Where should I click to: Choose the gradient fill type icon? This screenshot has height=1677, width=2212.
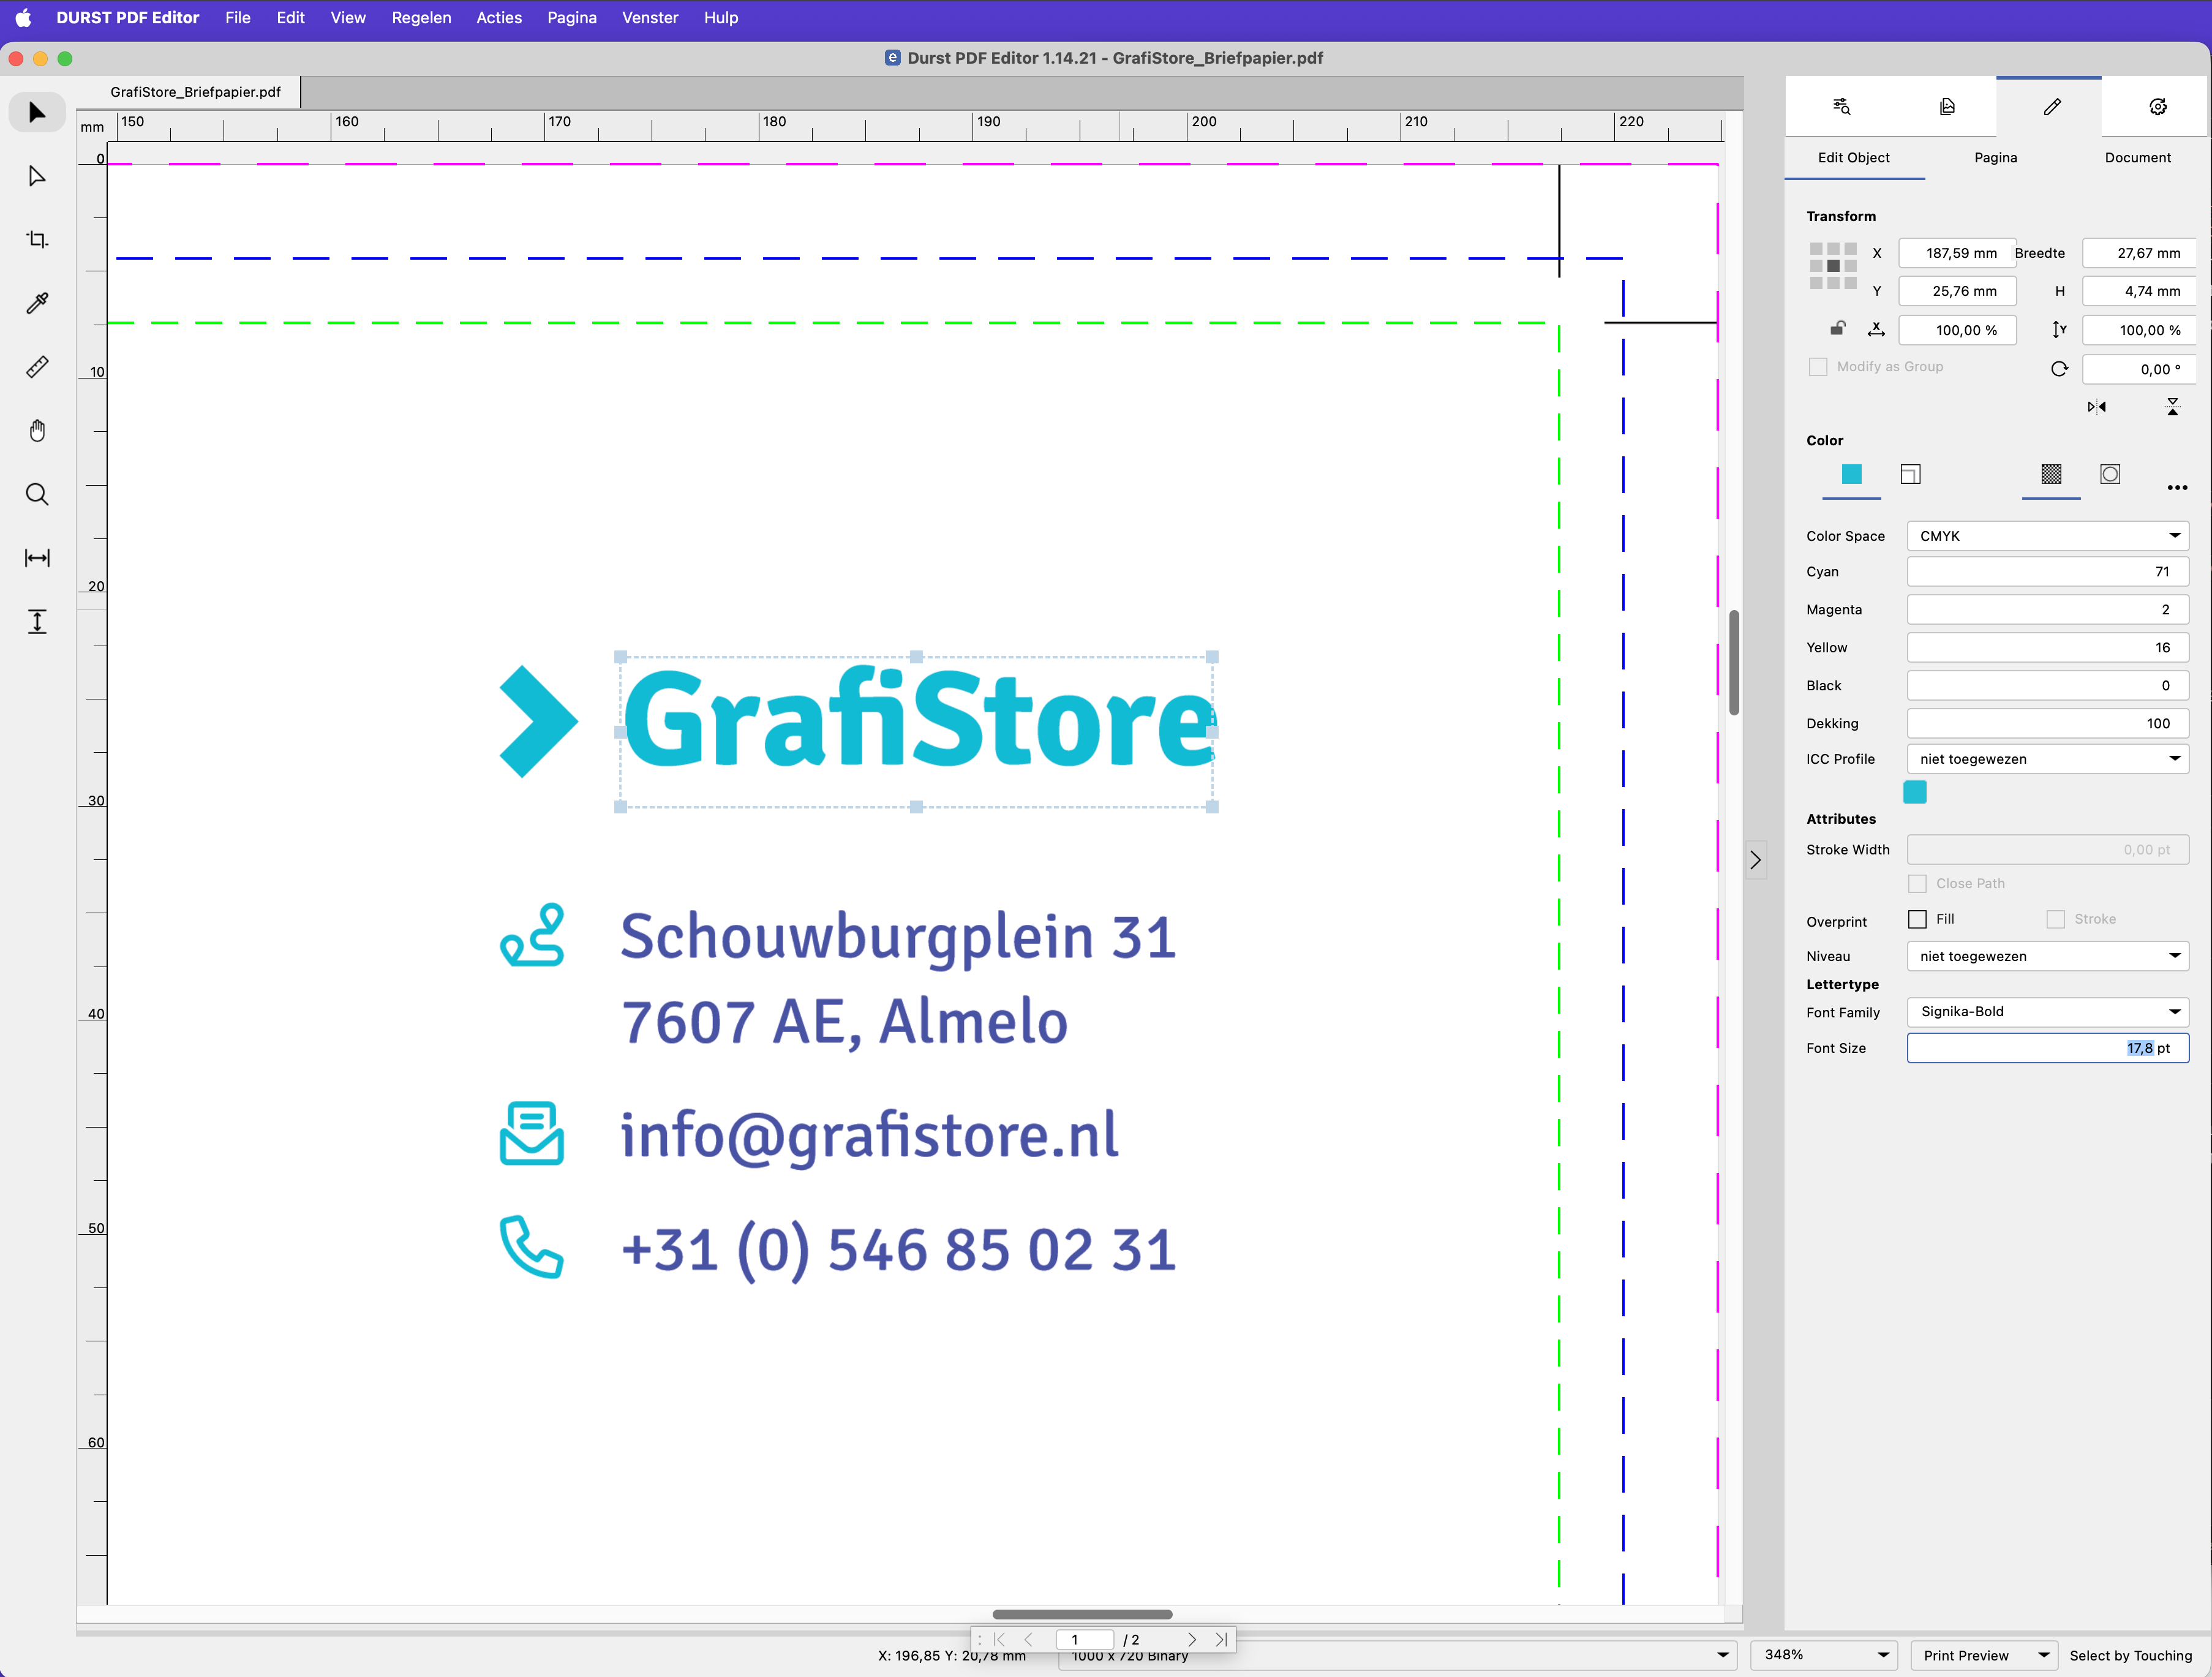coord(2110,474)
